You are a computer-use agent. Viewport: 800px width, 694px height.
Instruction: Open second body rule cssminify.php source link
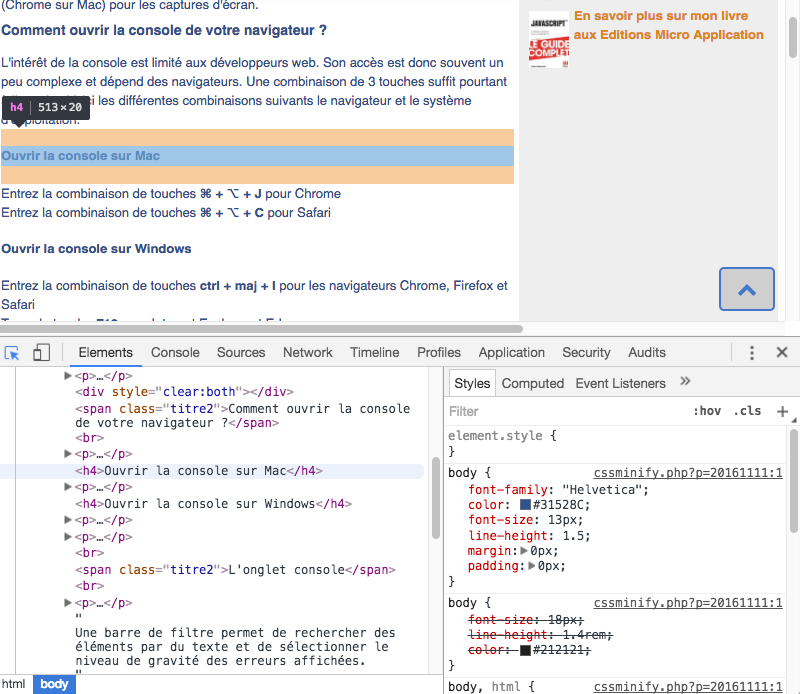[x=688, y=603]
